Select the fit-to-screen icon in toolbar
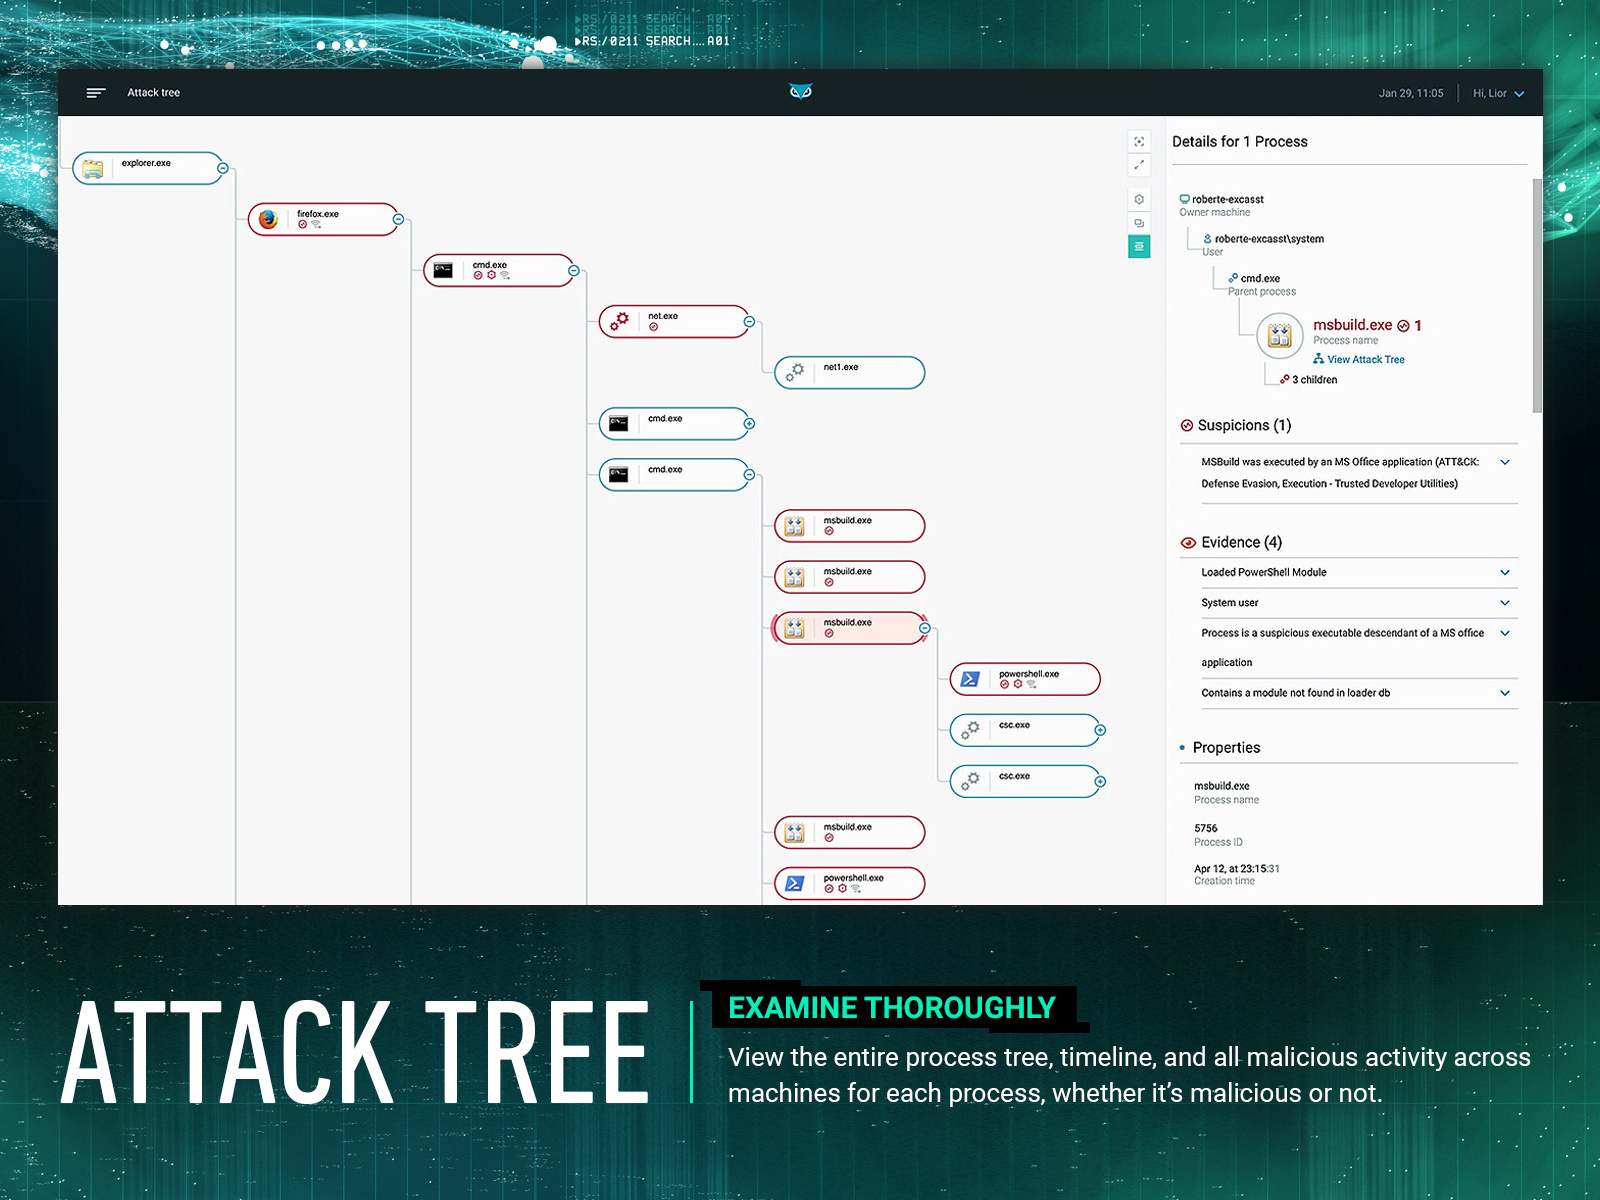The width and height of the screenshot is (1600, 1200). [x=1139, y=140]
